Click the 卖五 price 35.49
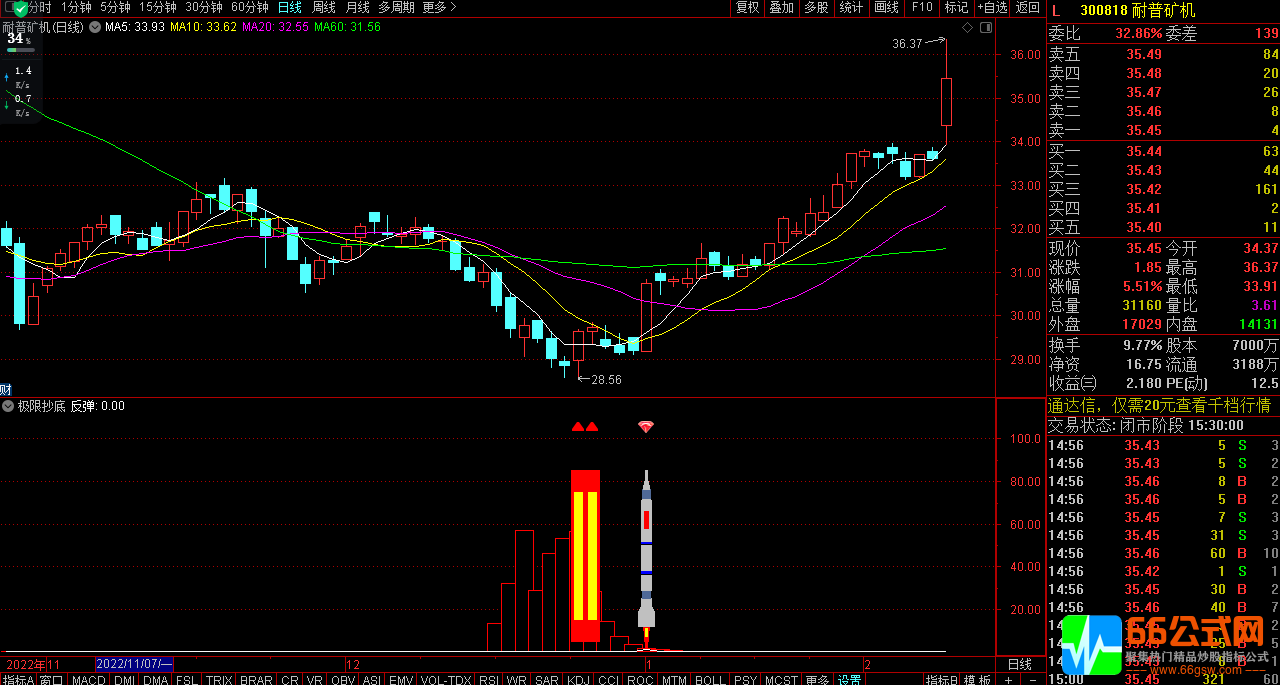The height and width of the screenshot is (685, 1280). coord(1144,54)
